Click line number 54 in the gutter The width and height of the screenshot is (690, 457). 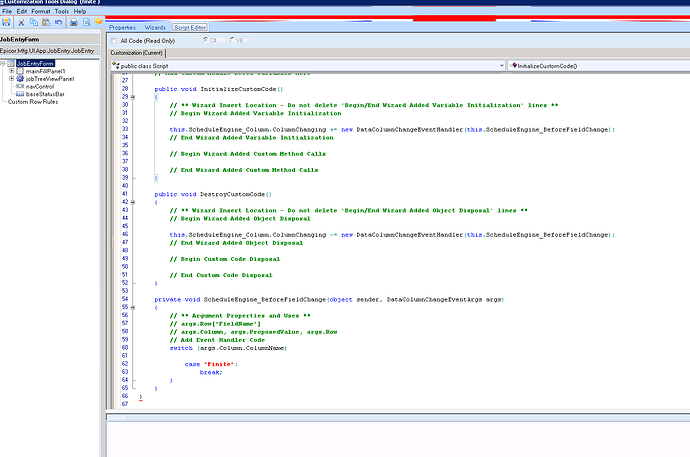[x=125, y=299]
